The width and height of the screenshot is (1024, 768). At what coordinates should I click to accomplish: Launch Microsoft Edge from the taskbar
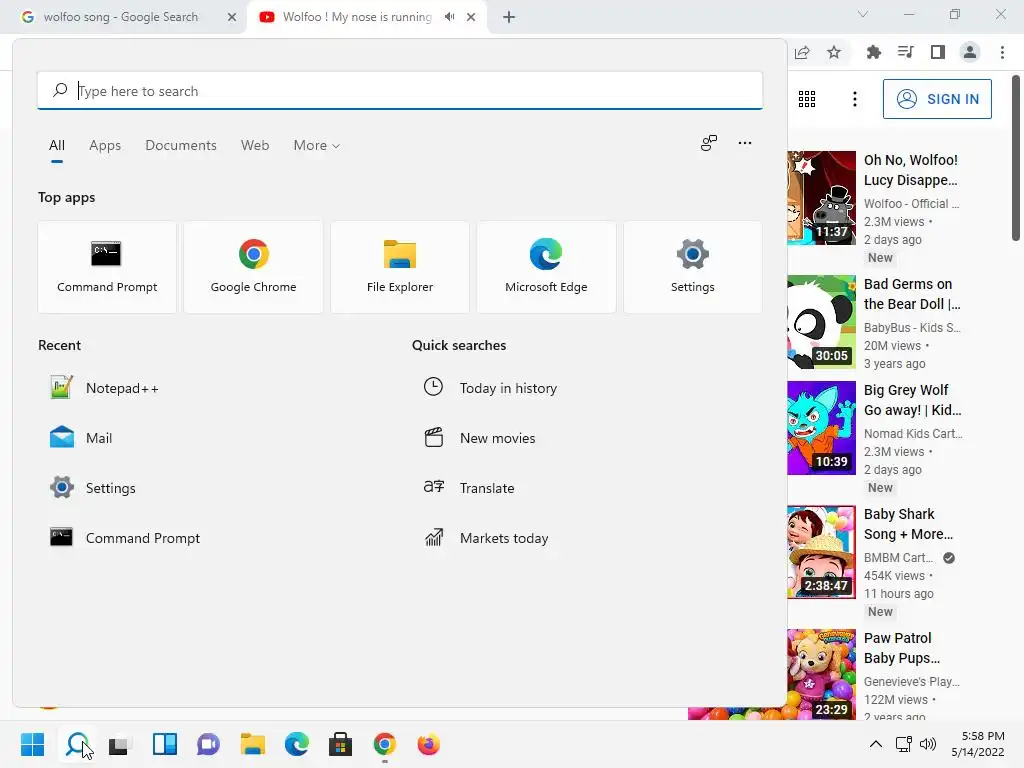click(x=296, y=744)
